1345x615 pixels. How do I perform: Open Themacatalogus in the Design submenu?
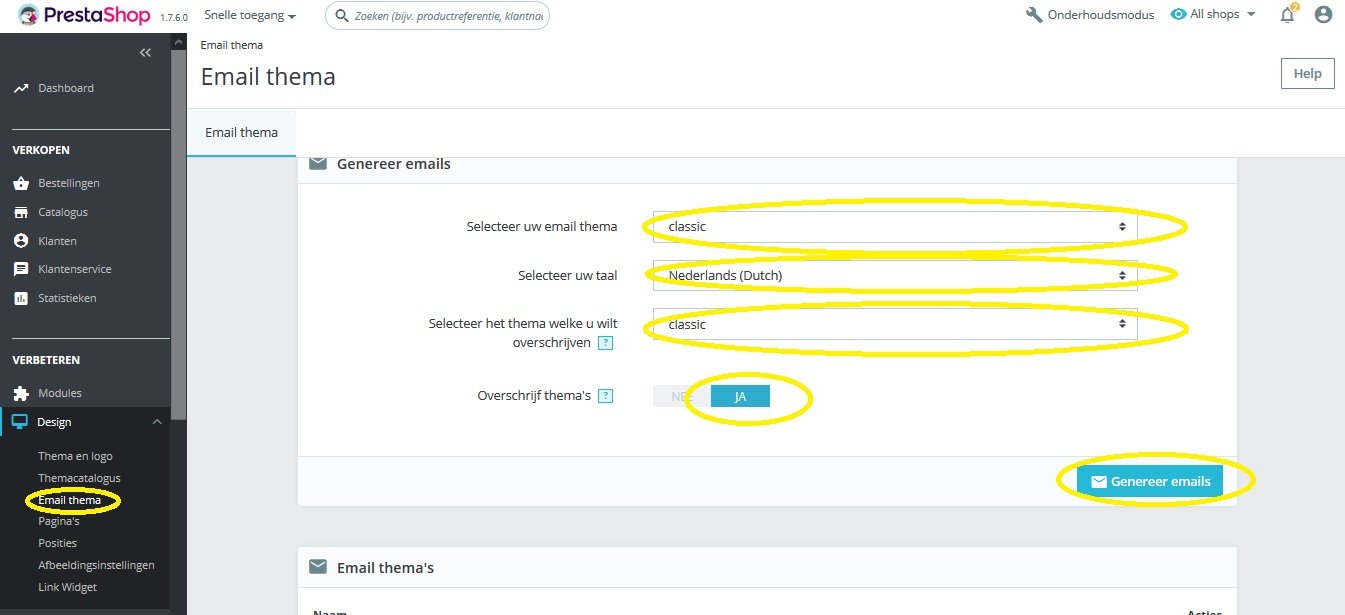pyautogui.click(x=79, y=478)
